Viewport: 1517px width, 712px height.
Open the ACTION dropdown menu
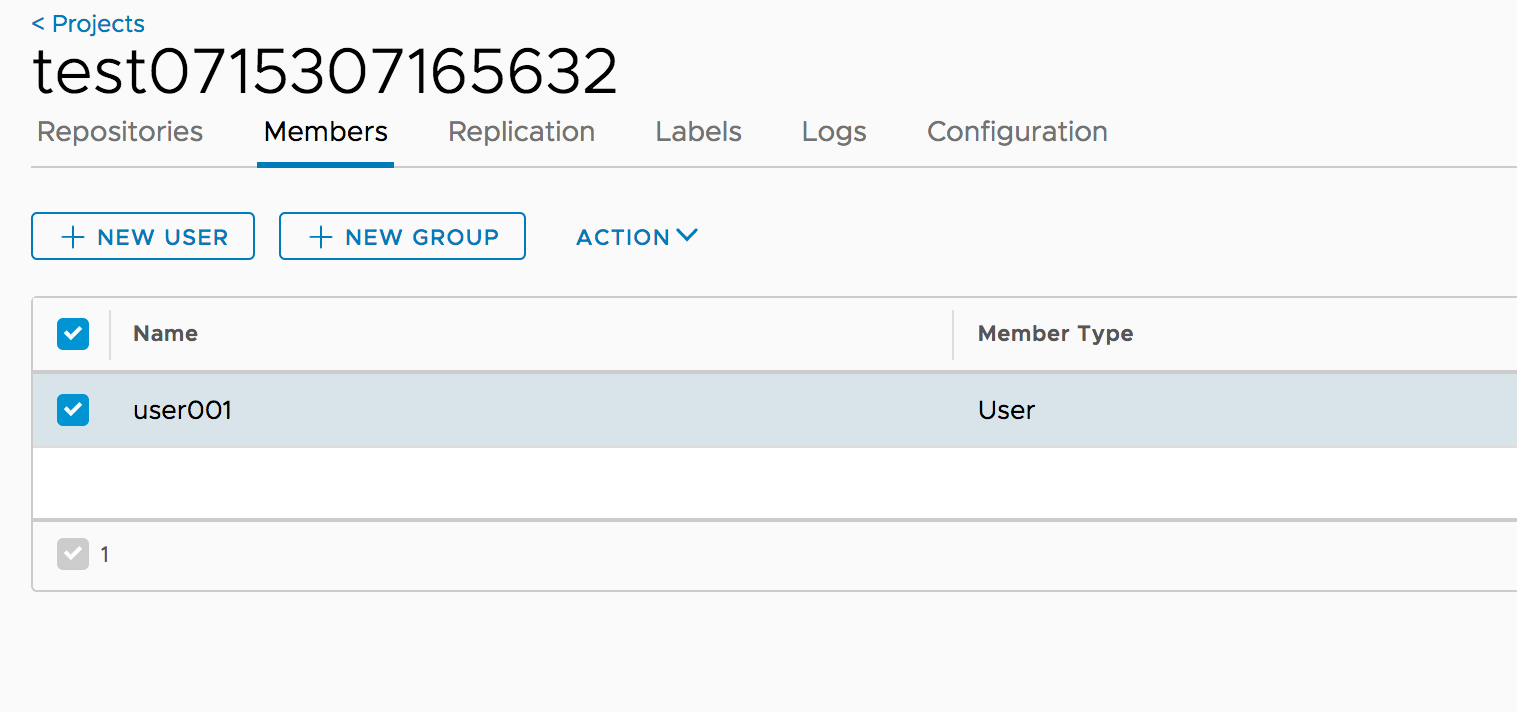[625, 237]
